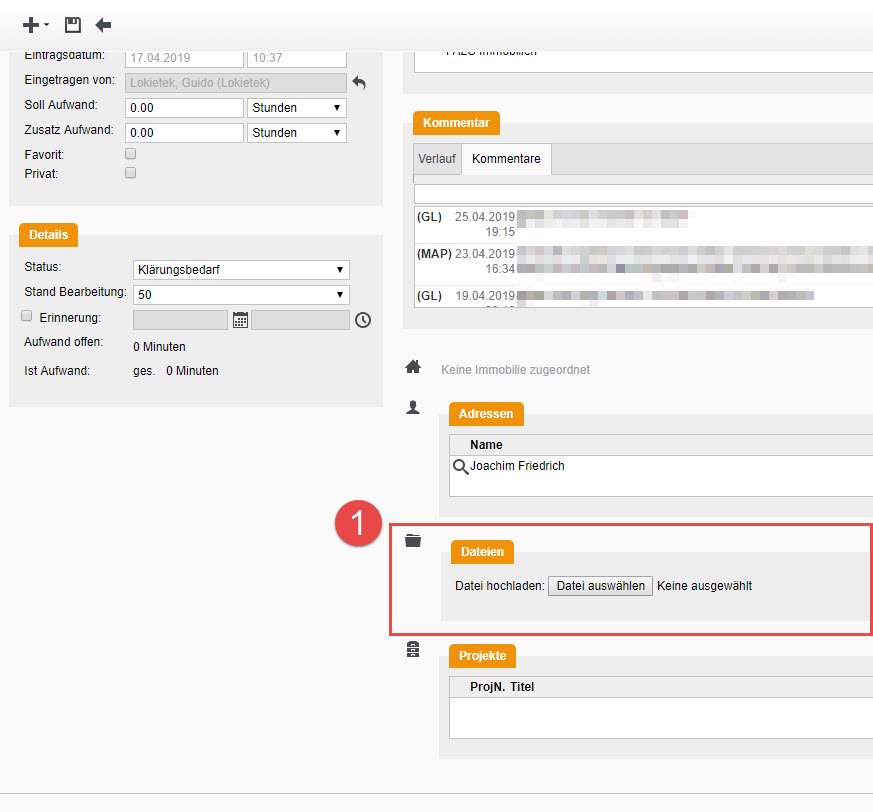Viewport: 873px width, 812px height.
Task: Click the Zusatz Aufwand input field
Action: coord(185,133)
